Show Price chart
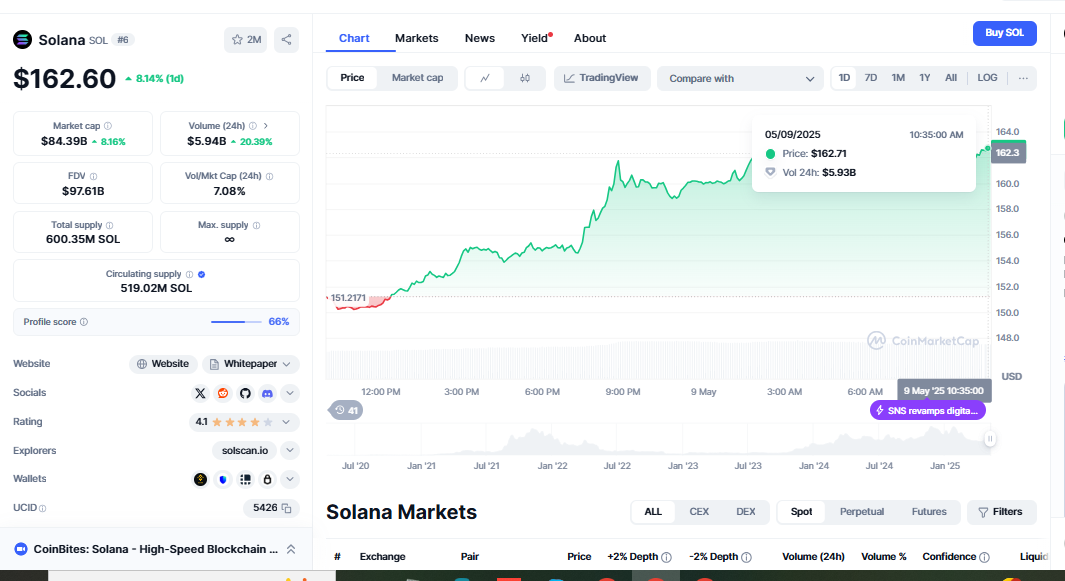This screenshot has width=1065, height=581. tap(353, 78)
